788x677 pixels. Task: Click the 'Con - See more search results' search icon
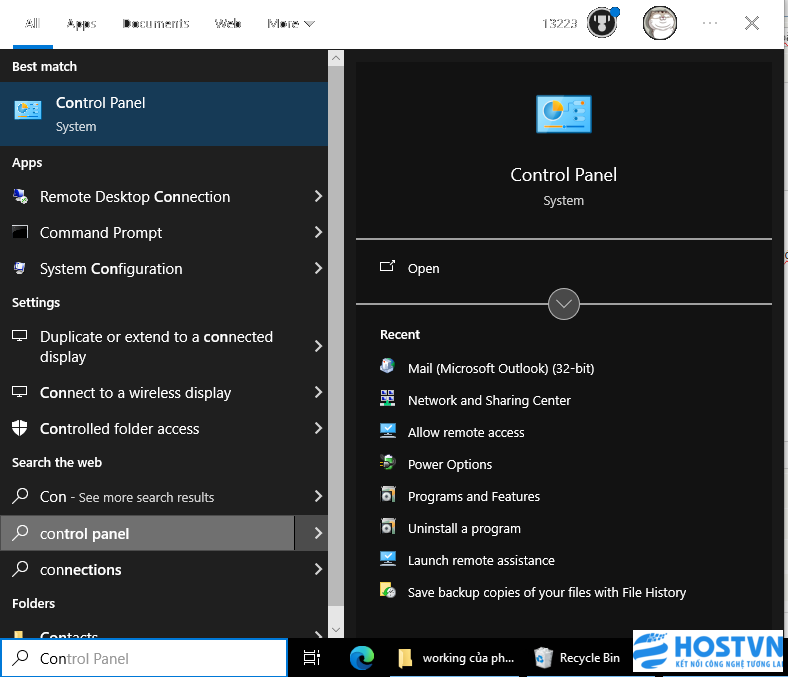20,496
